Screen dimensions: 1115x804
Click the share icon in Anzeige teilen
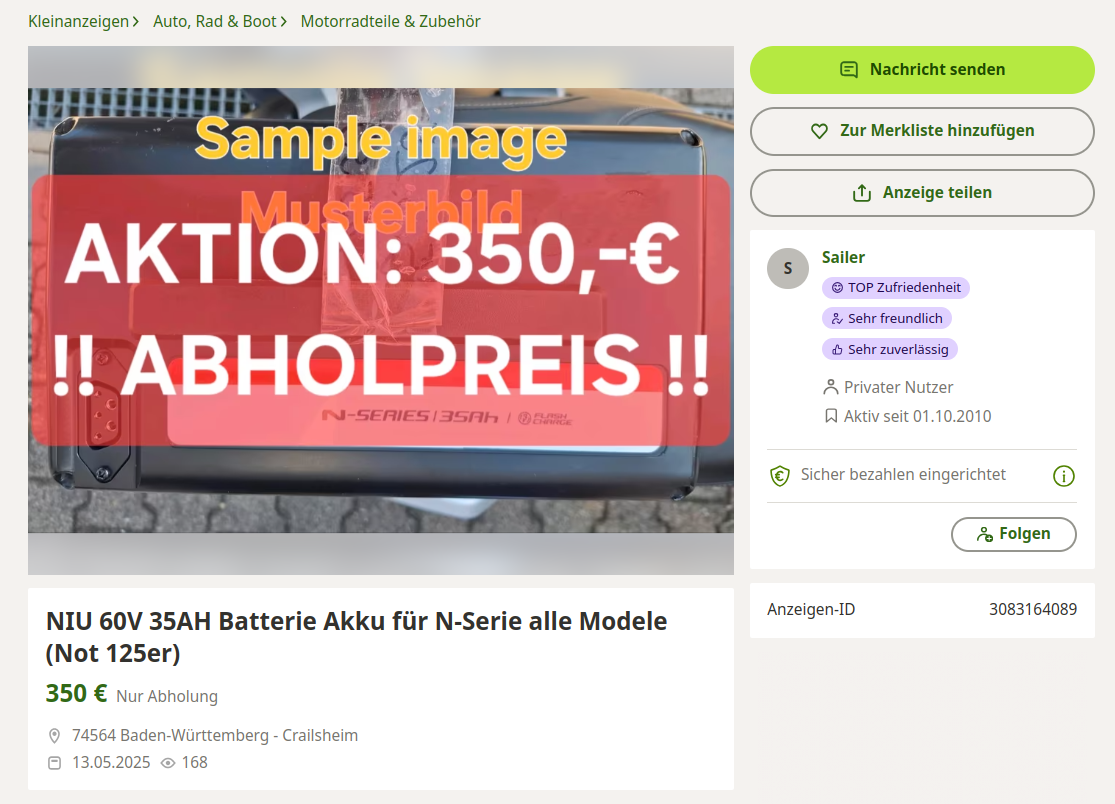point(862,193)
